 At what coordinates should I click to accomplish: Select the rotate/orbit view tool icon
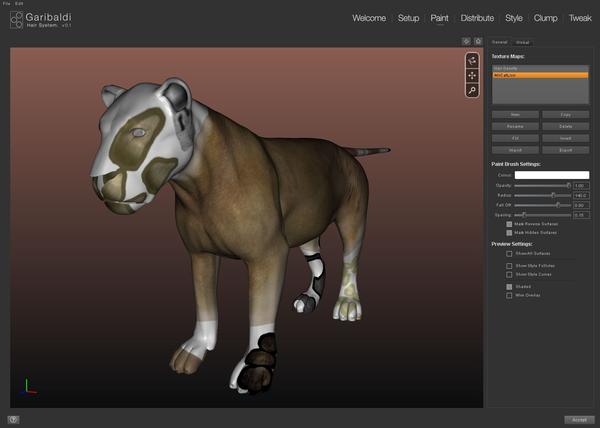click(x=472, y=61)
